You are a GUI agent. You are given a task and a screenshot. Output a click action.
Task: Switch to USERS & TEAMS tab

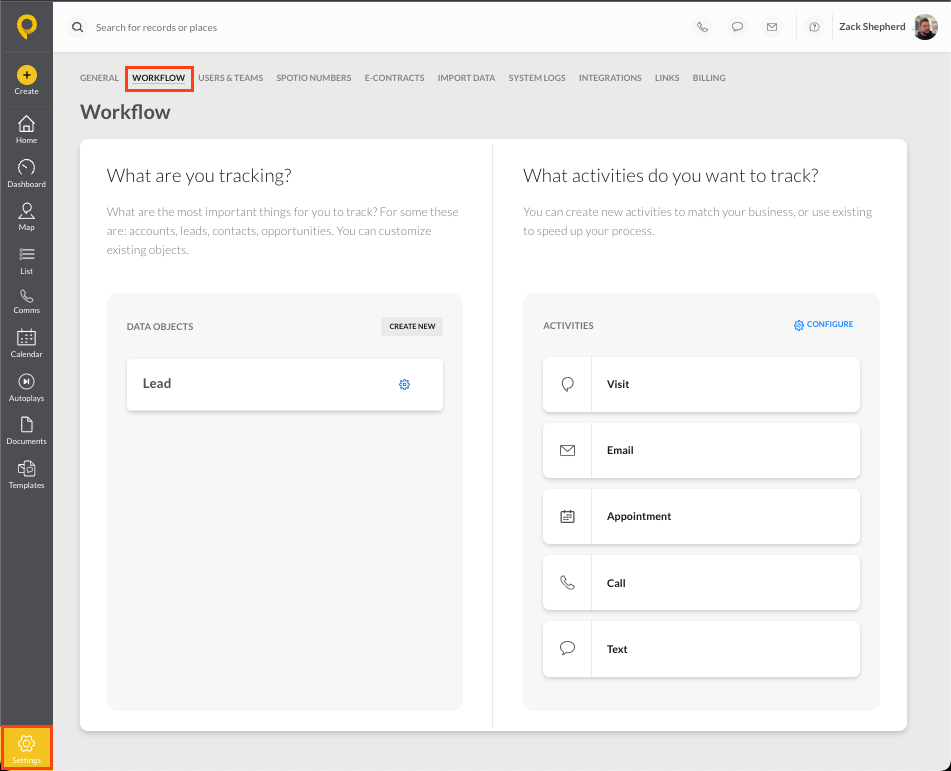point(230,78)
